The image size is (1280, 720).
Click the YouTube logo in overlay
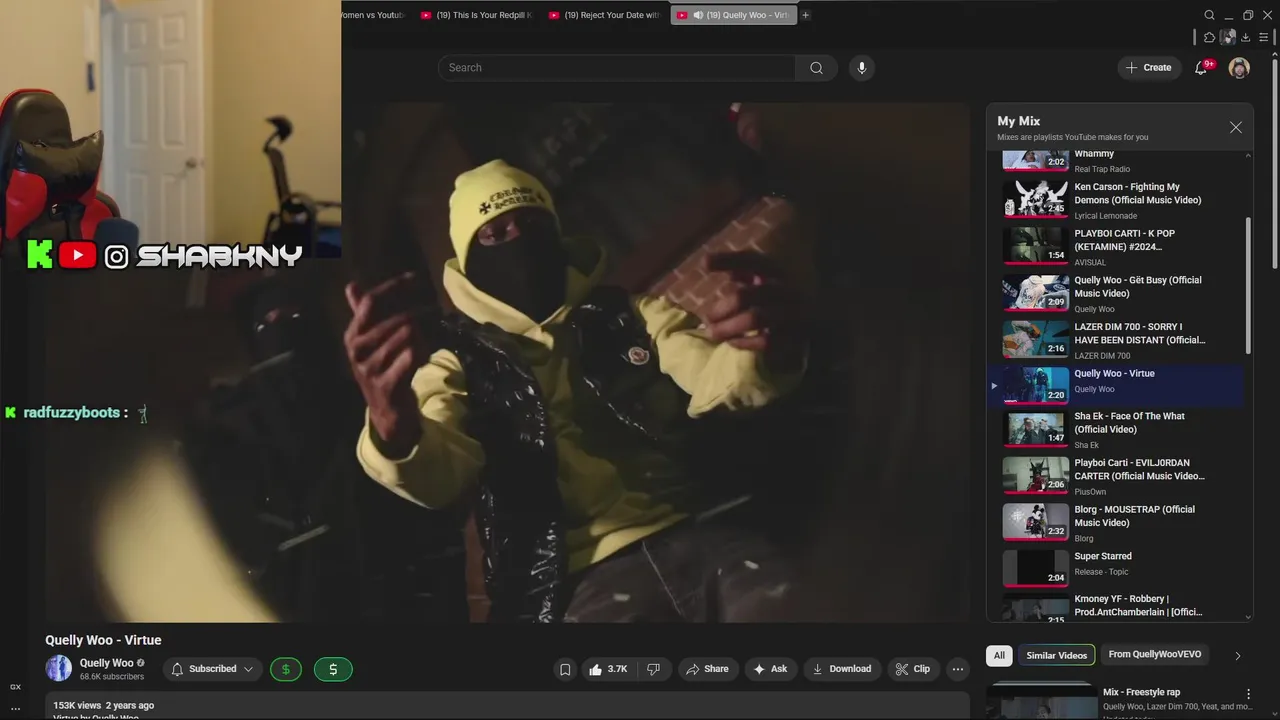(x=77, y=256)
